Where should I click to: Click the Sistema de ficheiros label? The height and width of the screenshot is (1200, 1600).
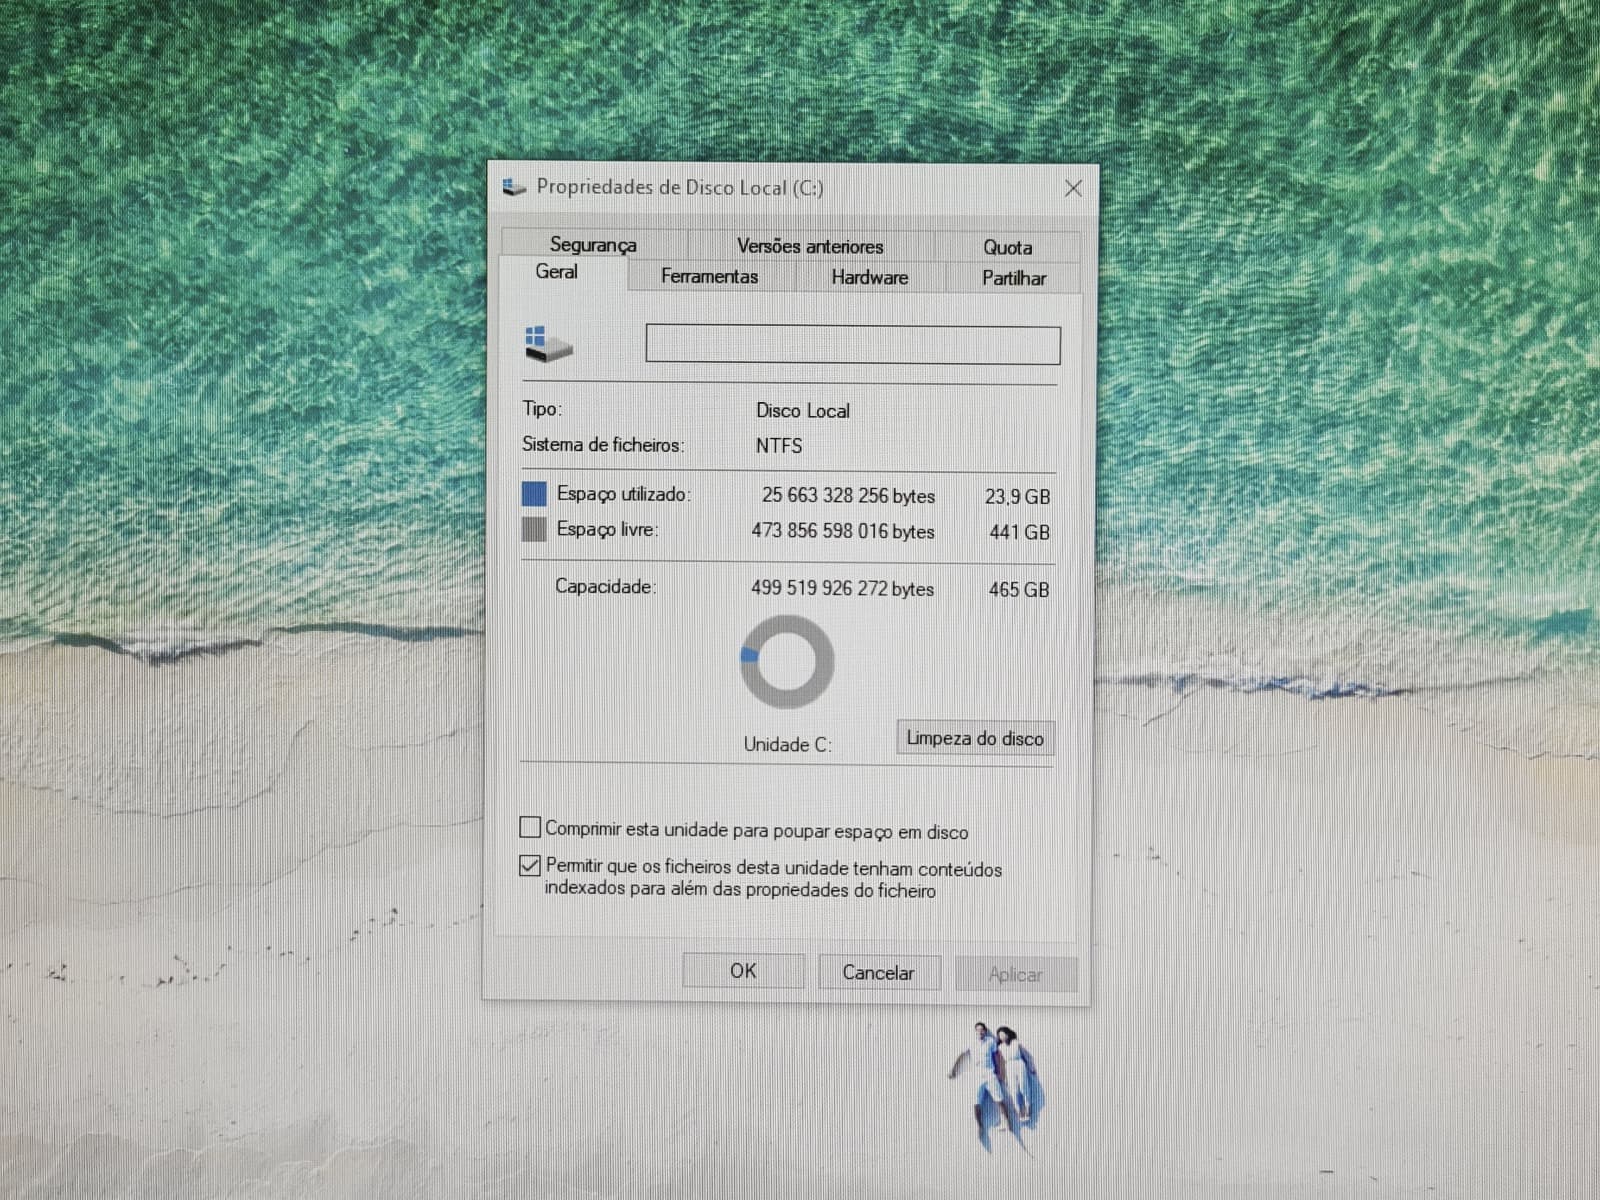(x=603, y=445)
